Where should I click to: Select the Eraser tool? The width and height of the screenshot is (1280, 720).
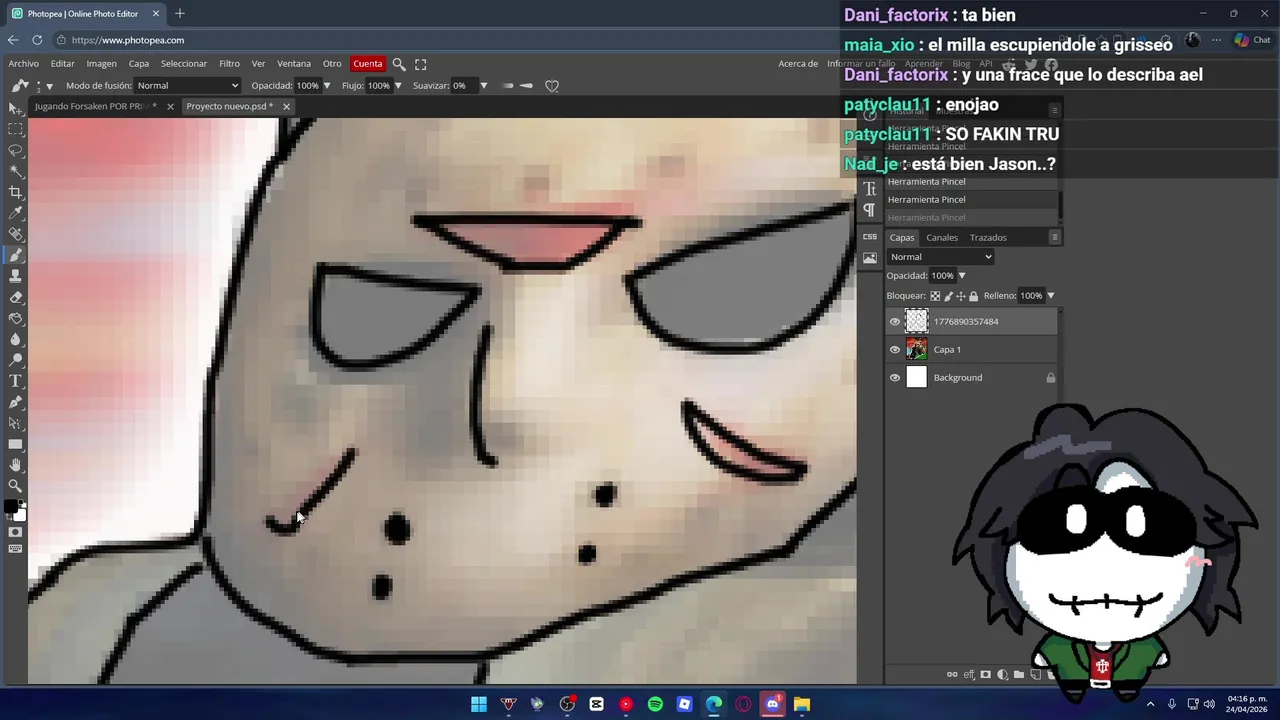pos(15,297)
